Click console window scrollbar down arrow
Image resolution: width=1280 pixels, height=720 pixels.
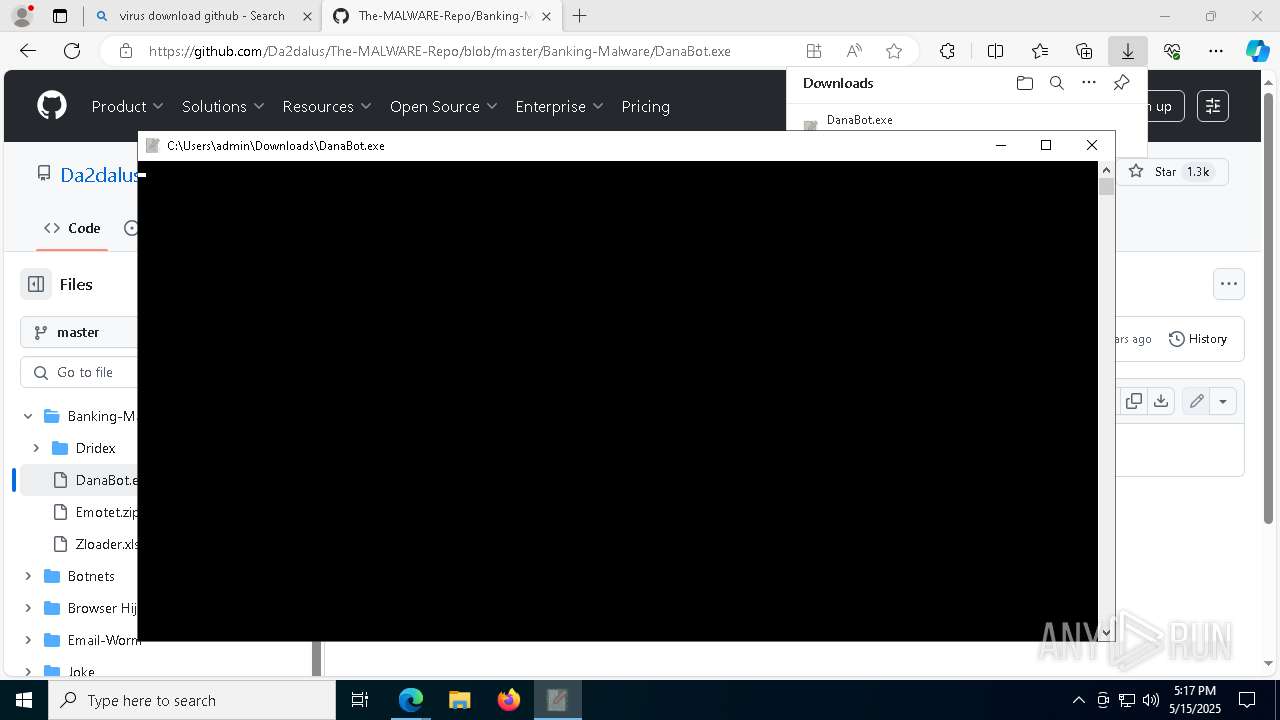1106,633
